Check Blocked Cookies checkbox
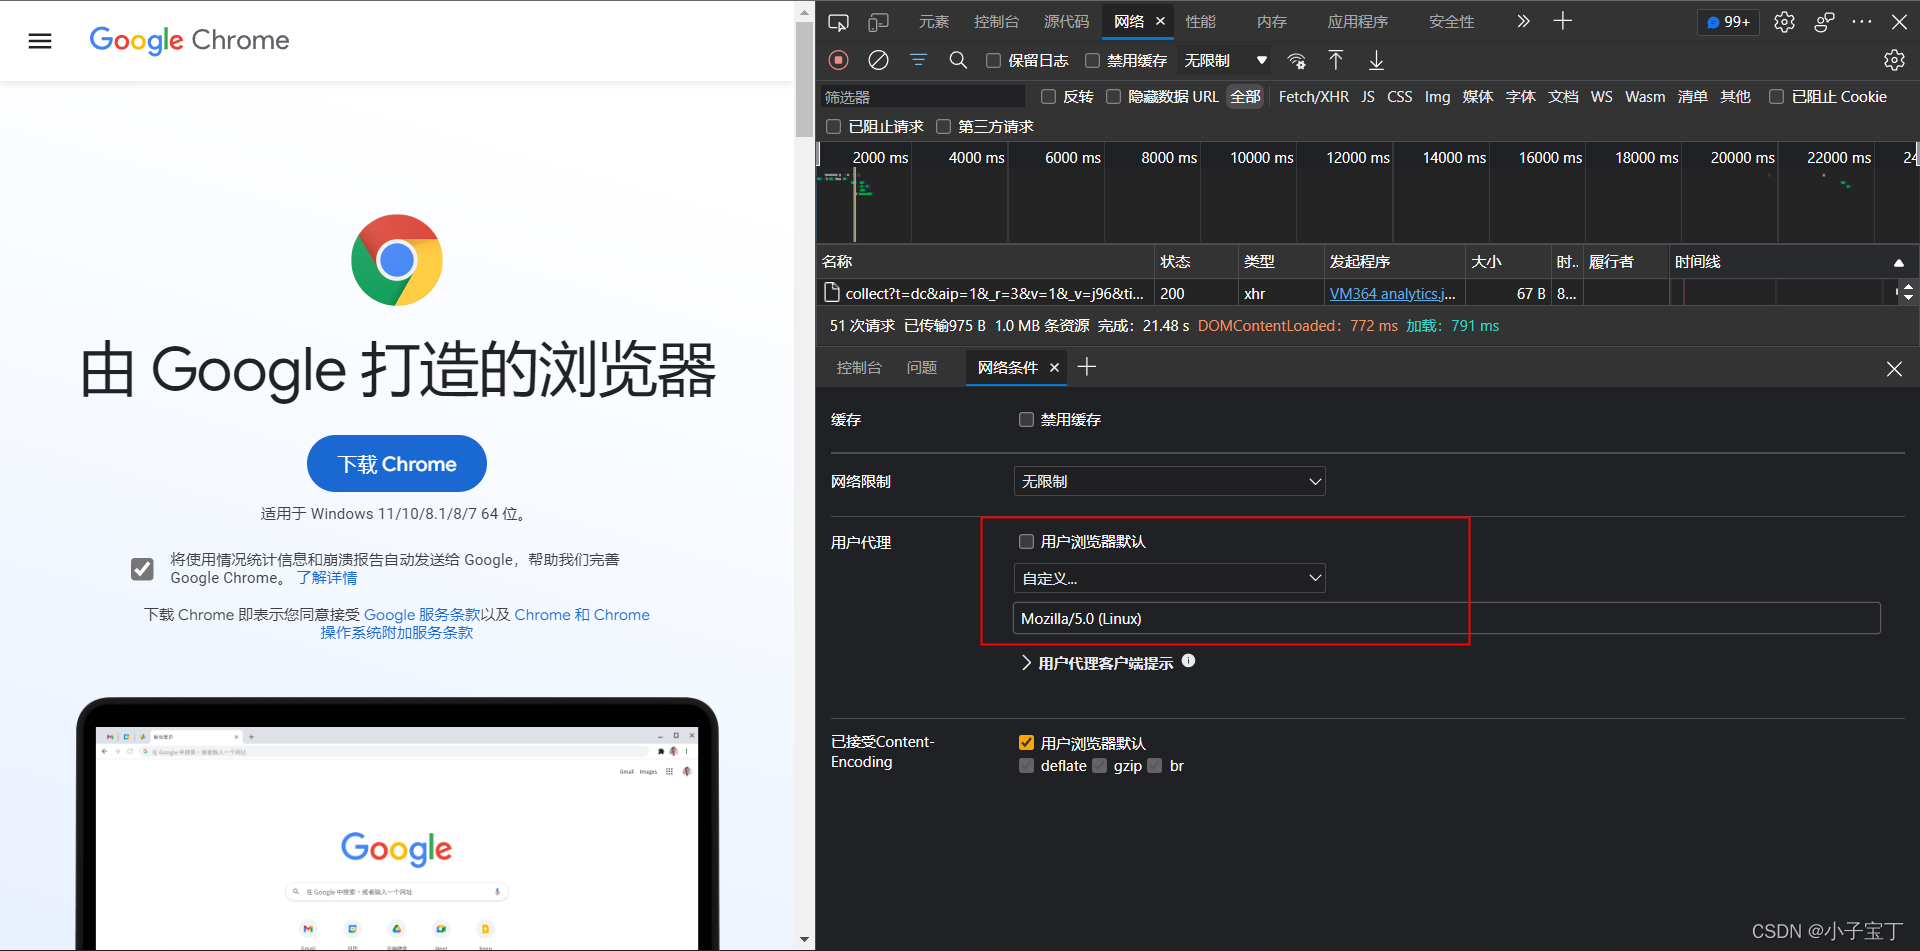Viewport: 1920px width, 951px height. coord(1776,96)
